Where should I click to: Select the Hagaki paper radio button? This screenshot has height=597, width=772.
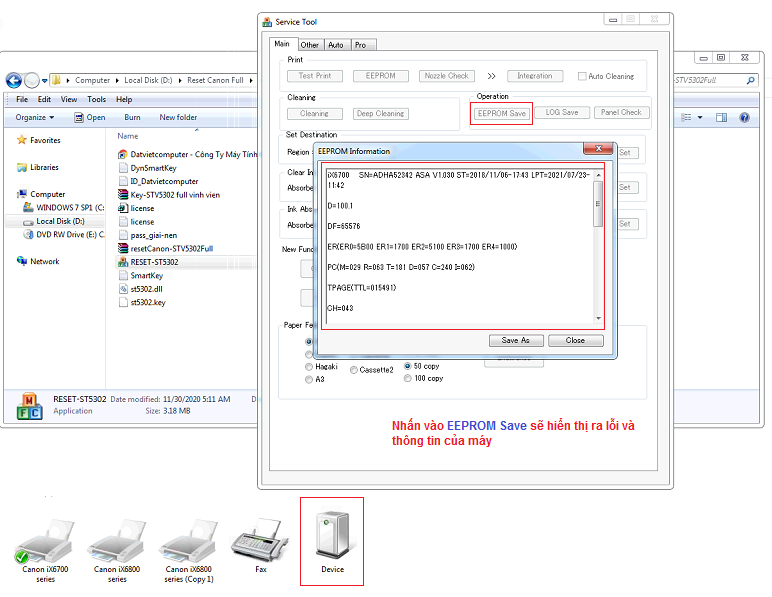(309, 367)
